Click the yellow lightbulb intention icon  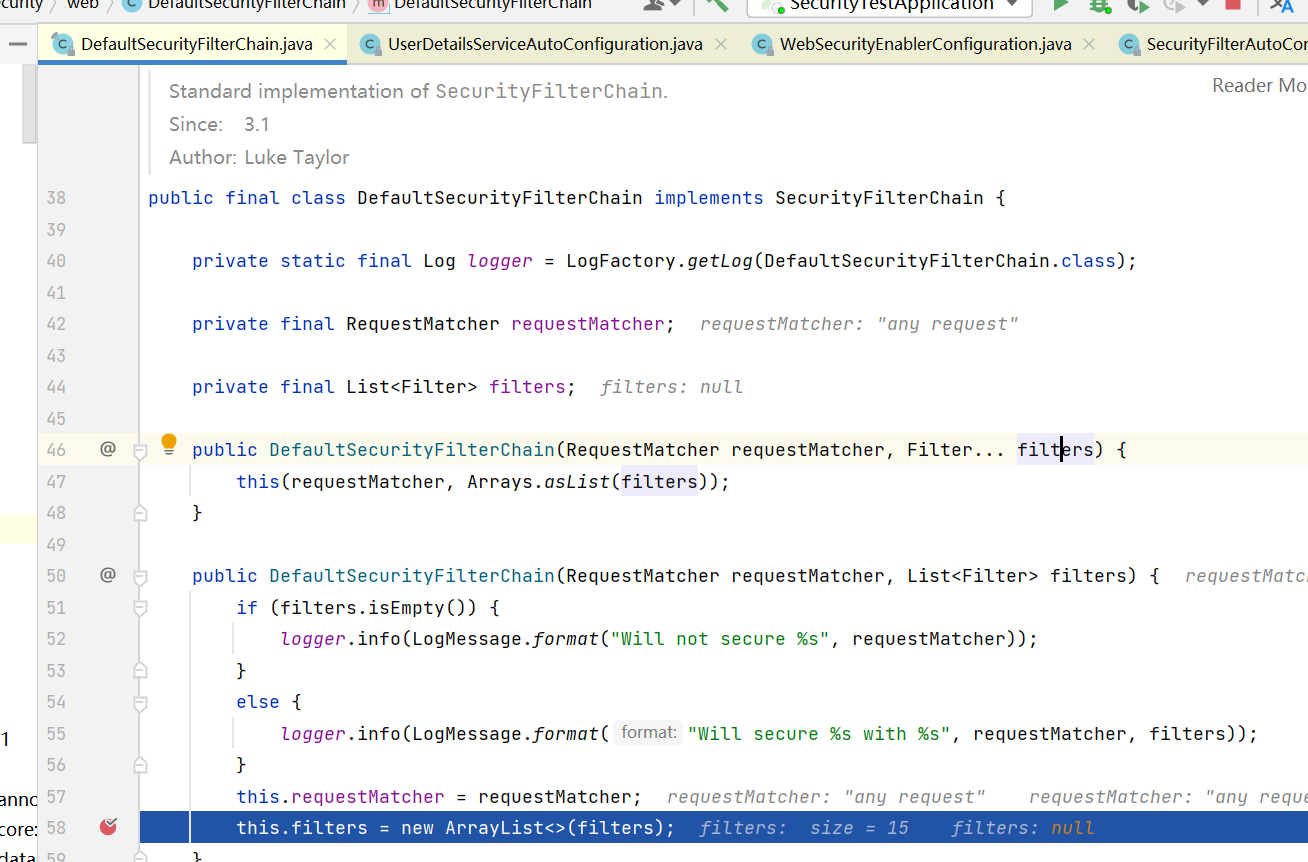(x=169, y=443)
